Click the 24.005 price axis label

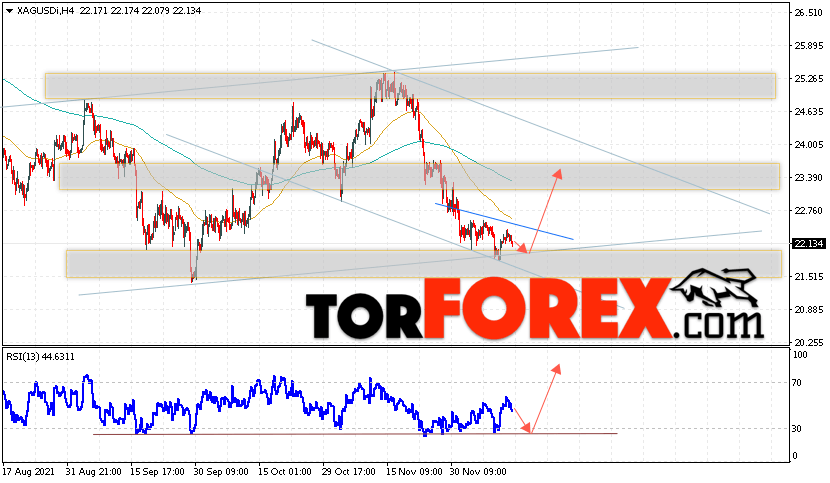pyautogui.click(x=809, y=145)
